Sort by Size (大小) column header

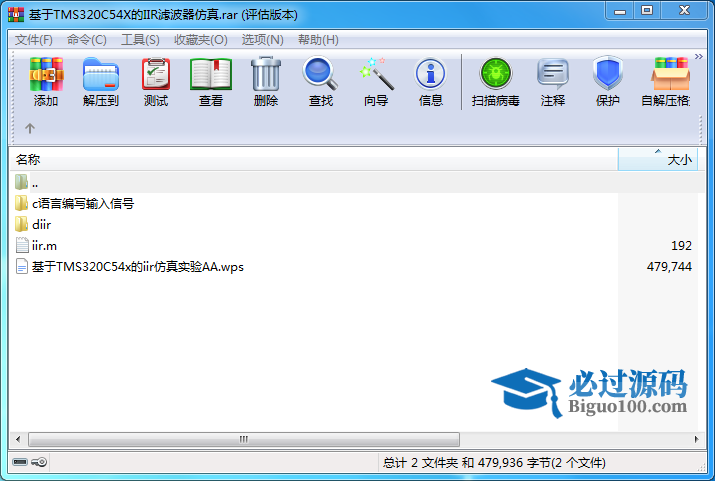(658, 160)
